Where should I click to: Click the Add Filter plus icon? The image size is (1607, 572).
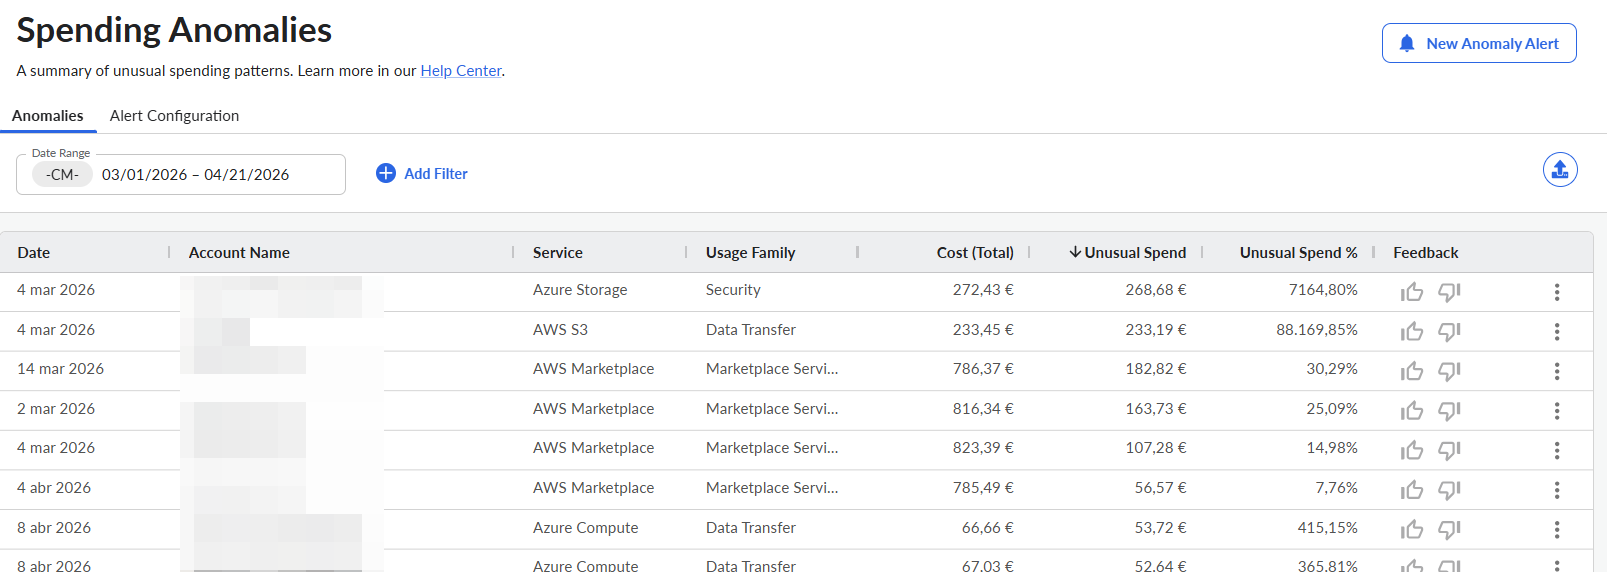386,173
